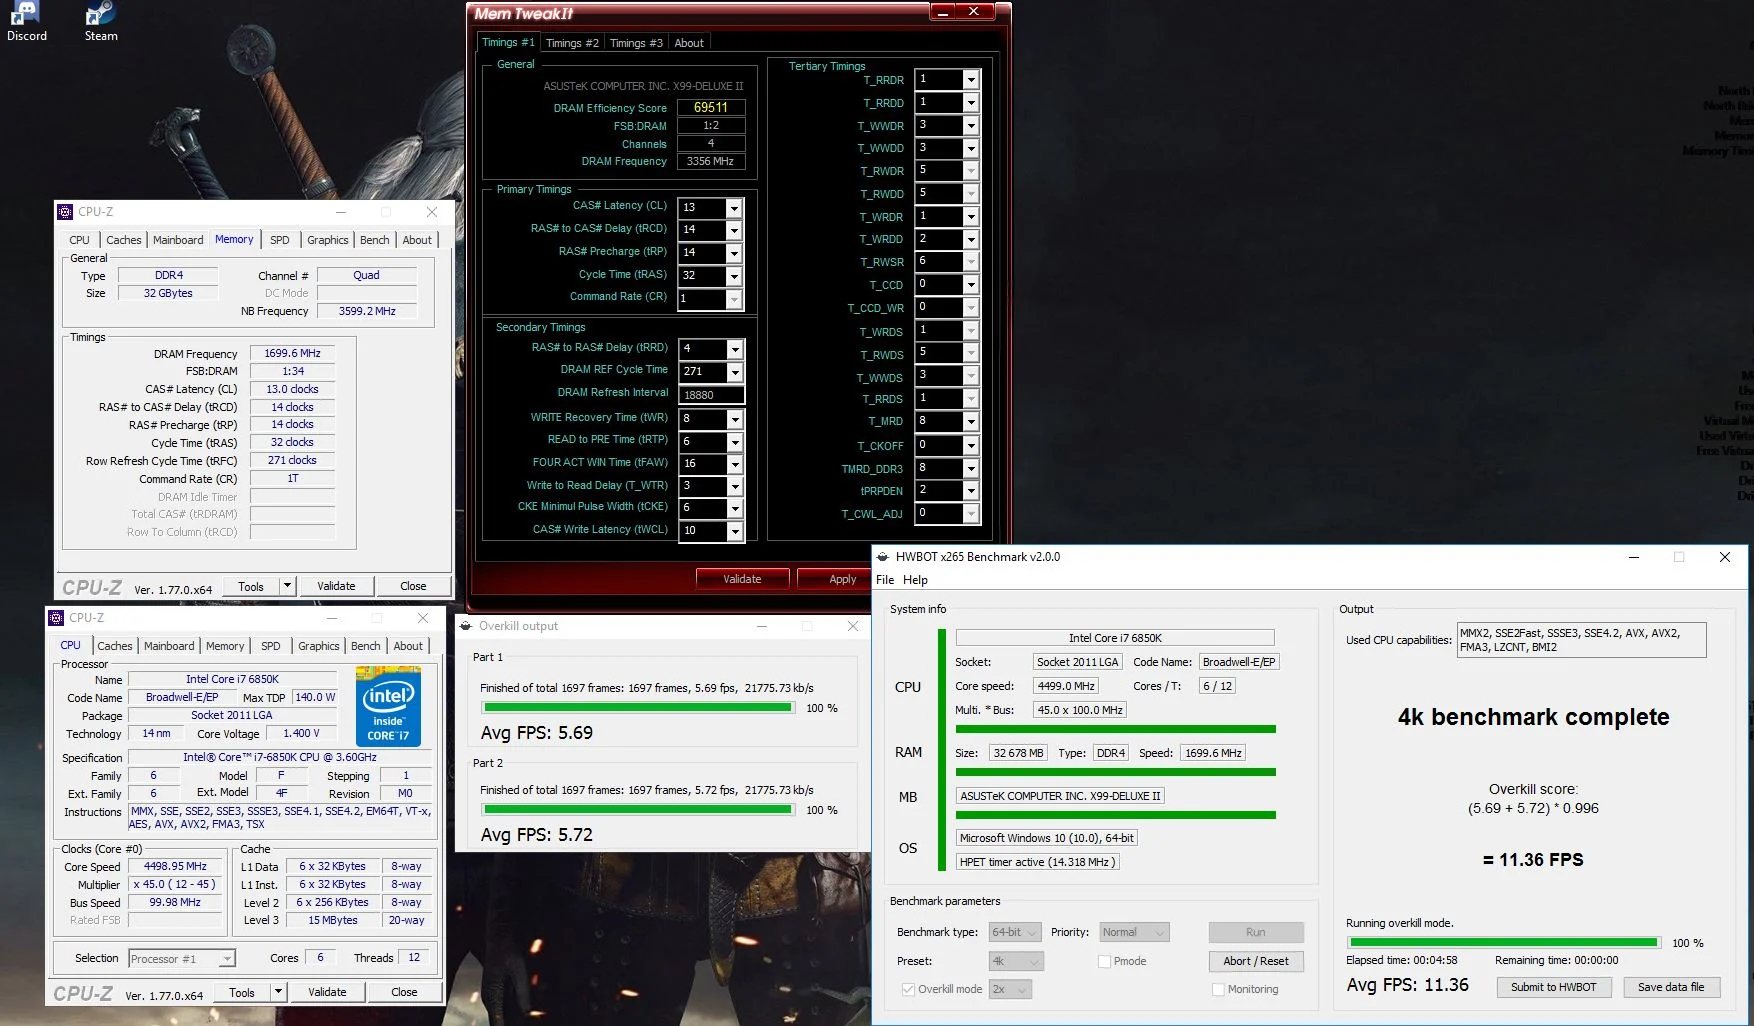Open the Steam desktop shortcut
Image resolution: width=1754 pixels, height=1026 pixels.
click(x=101, y=21)
